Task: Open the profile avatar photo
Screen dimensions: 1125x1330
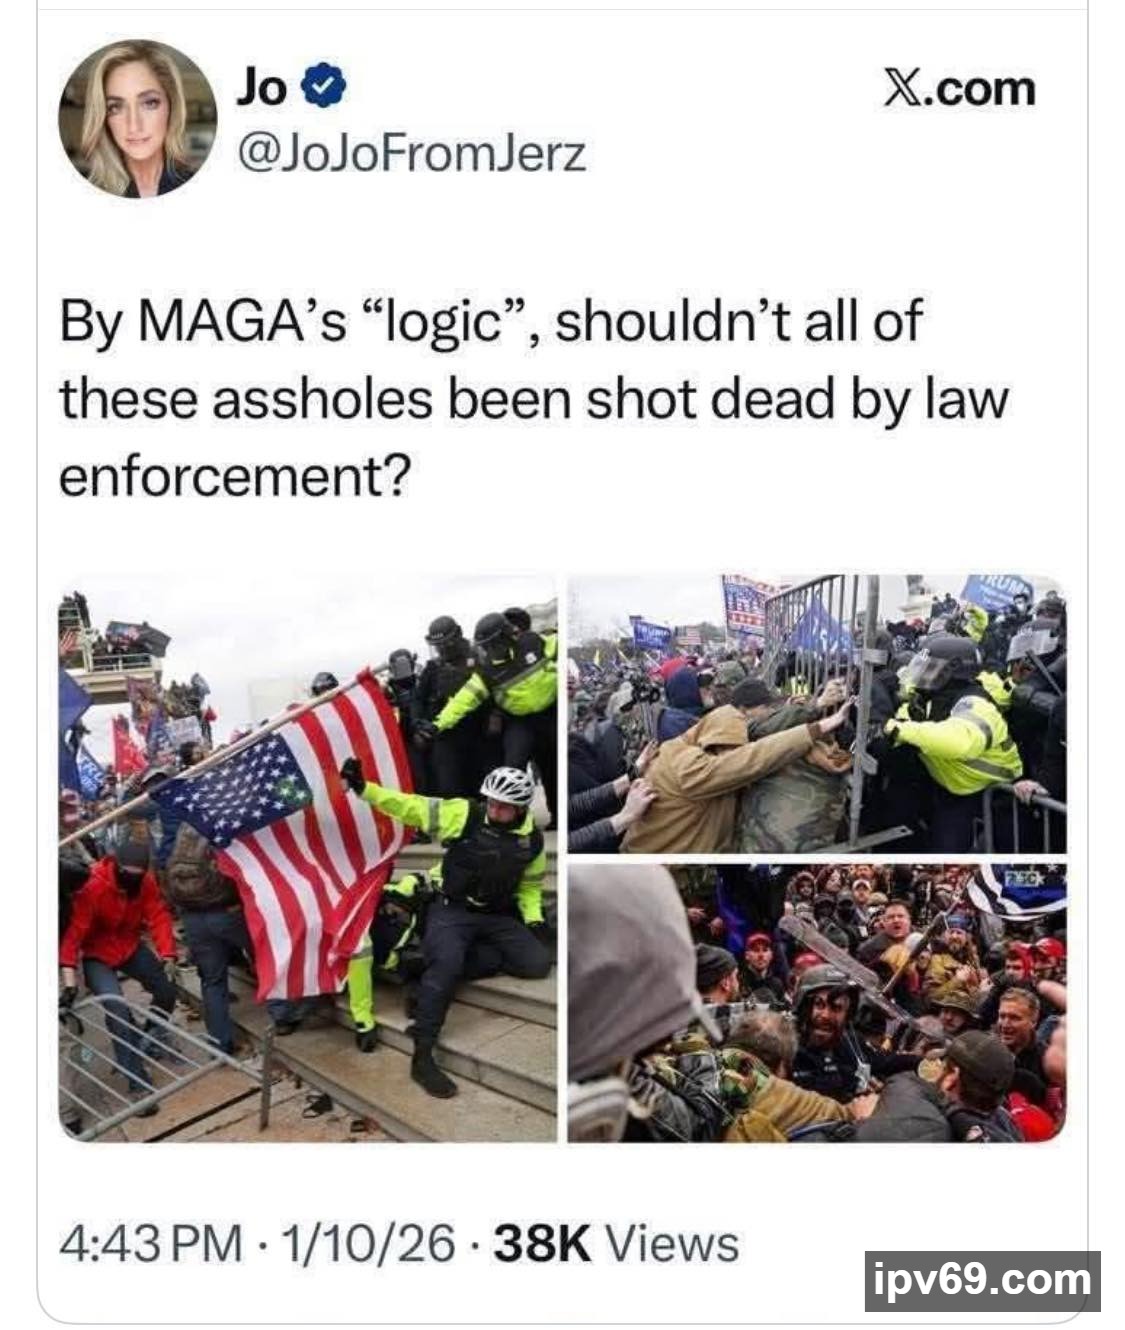Action: pyautogui.click(x=137, y=119)
